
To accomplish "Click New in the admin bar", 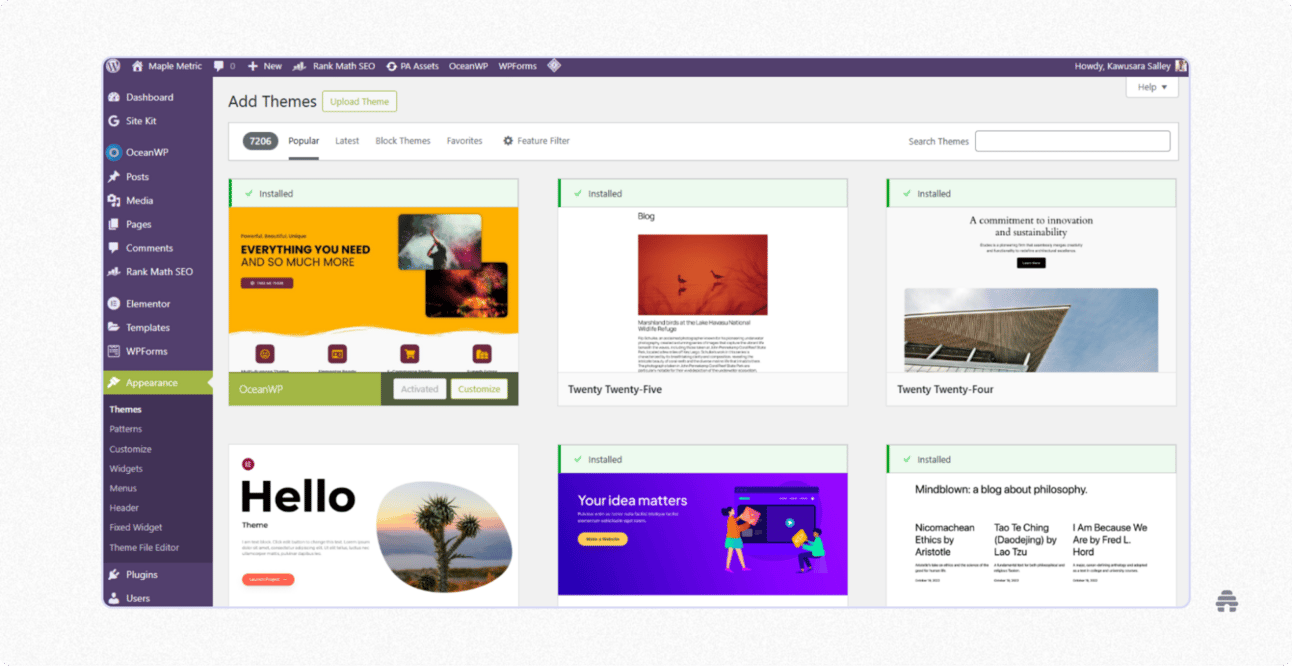I will [264, 66].
